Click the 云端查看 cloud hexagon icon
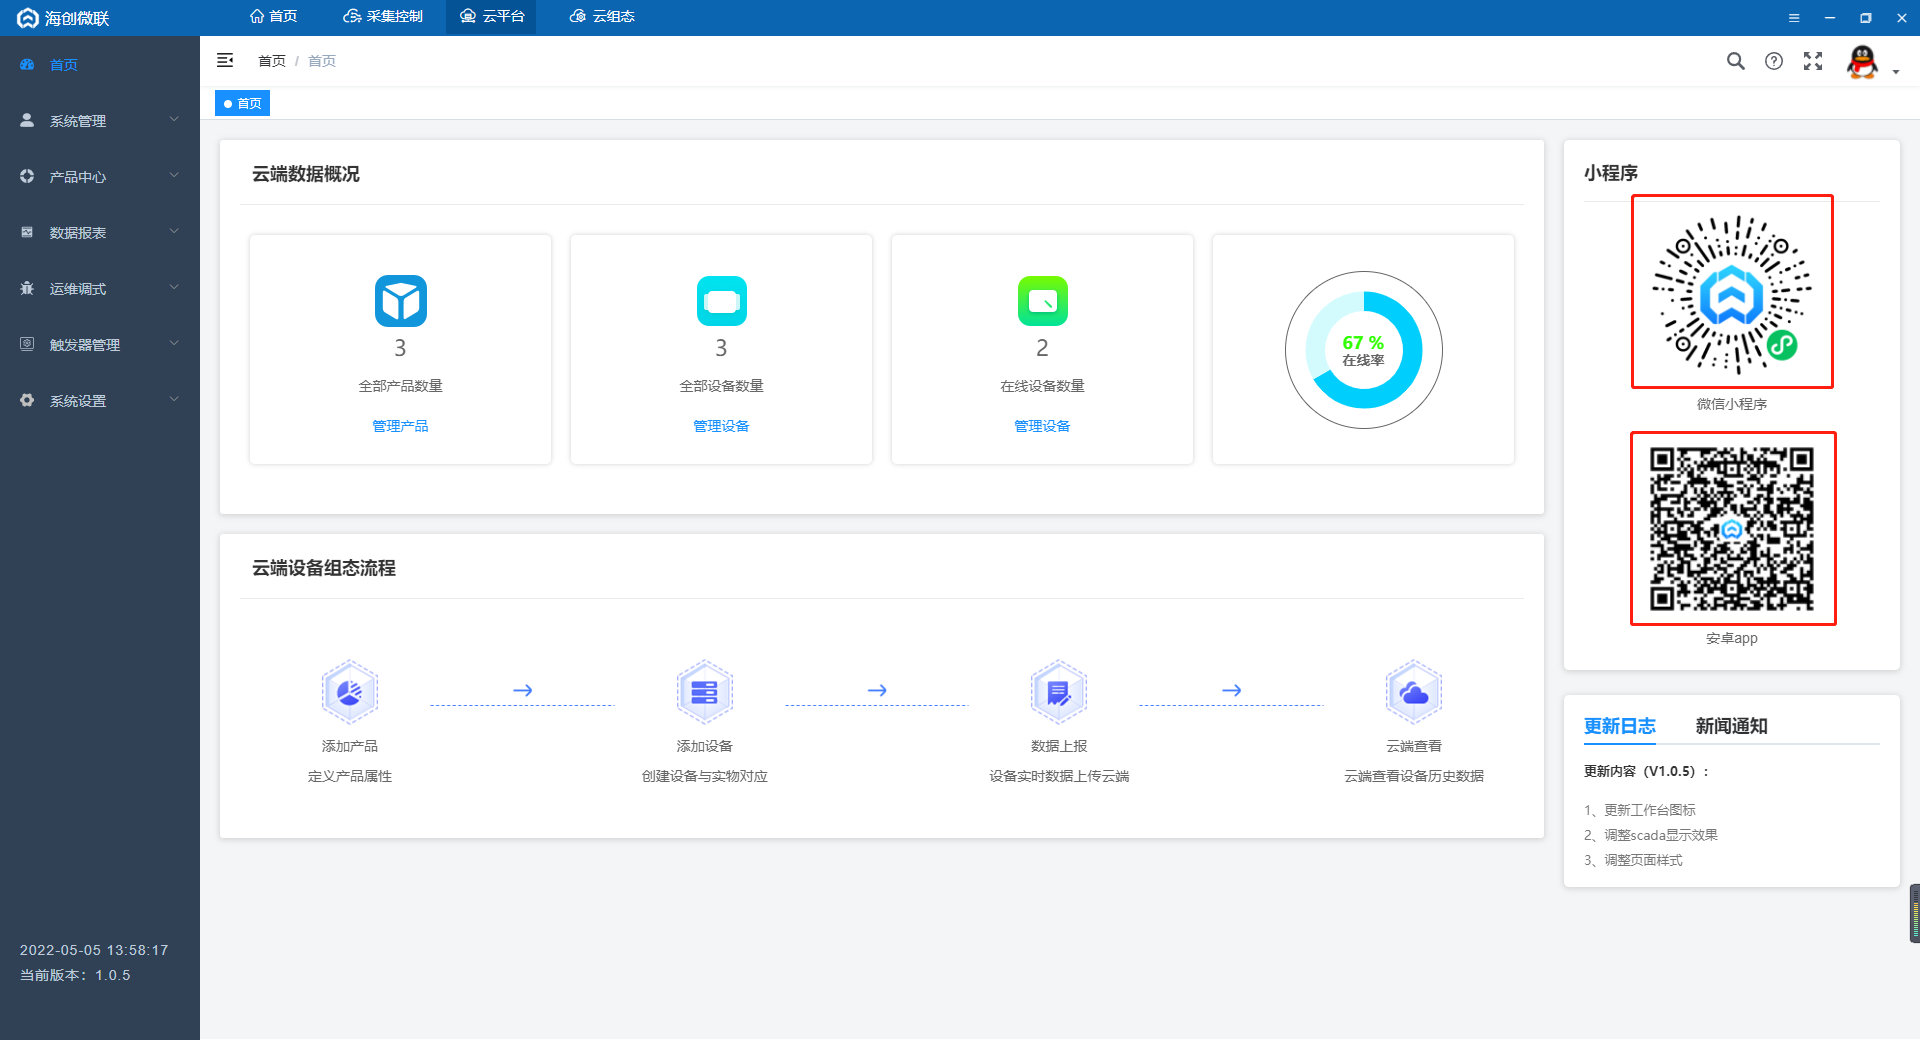Image resolution: width=1920 pixels, height=1040 pixels. (1414, 692)
